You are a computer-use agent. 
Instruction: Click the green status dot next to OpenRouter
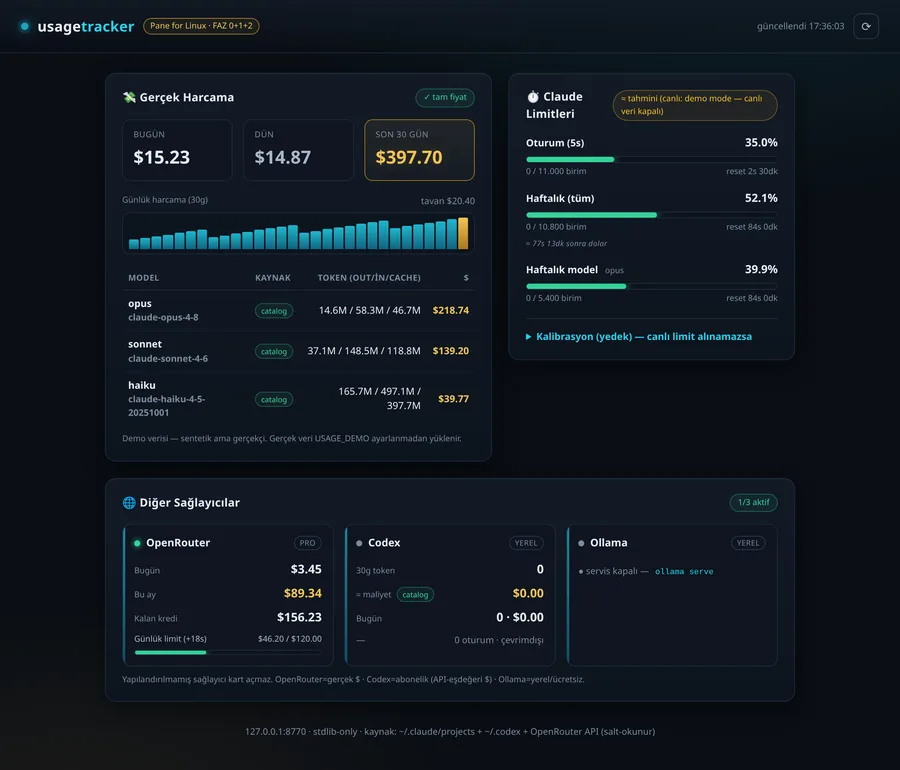(x=137, y=543)
